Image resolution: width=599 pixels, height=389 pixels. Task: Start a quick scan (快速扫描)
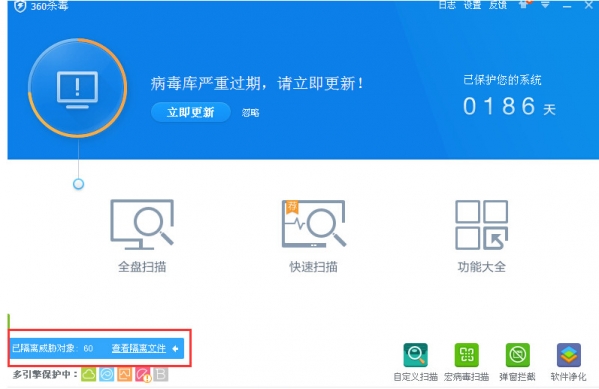(313, 235)
